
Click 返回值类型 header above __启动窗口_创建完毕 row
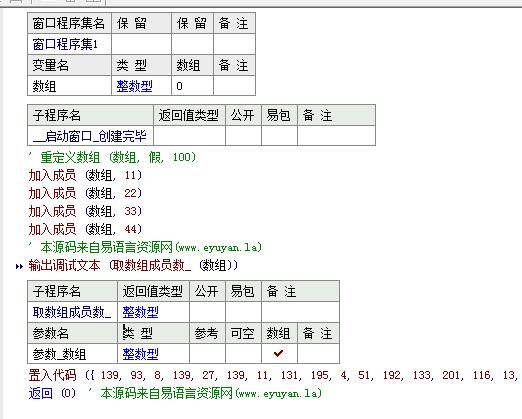coord(189,115)
